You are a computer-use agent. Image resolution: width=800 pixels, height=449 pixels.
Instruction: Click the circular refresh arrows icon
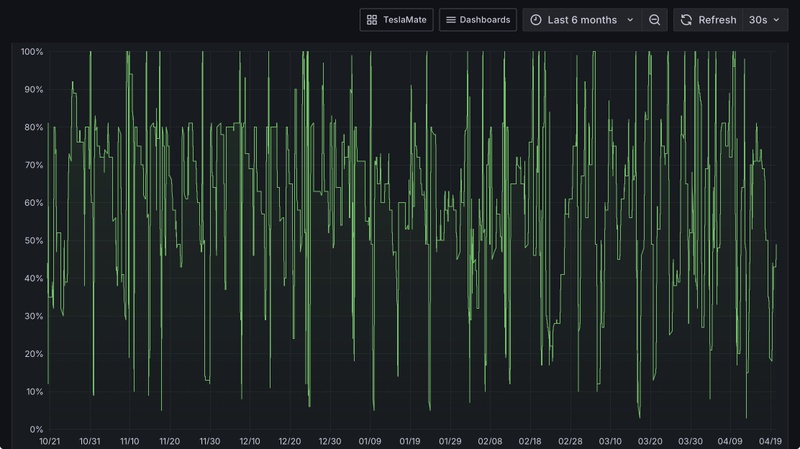tap(686, 20)
